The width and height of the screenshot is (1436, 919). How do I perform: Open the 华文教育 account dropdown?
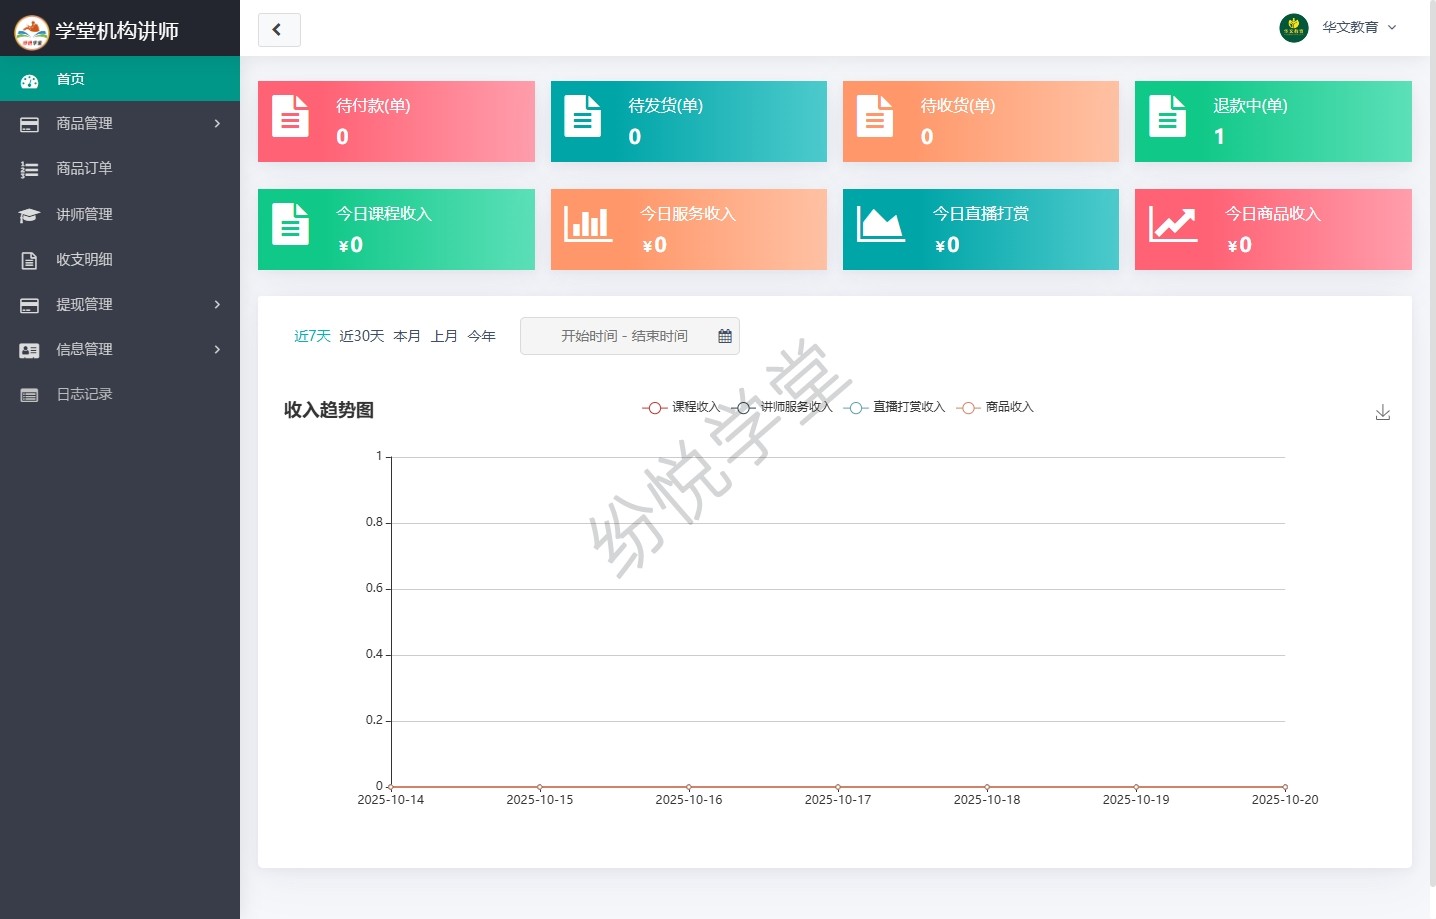[x=1360, y=28]
